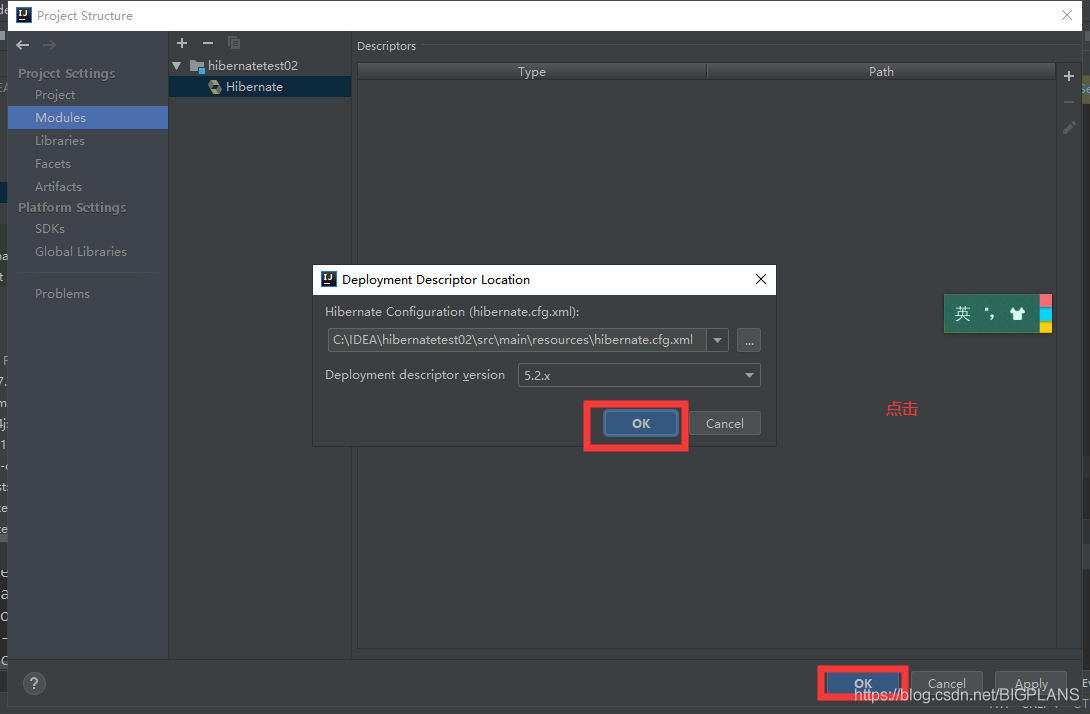This screenshot has width=1090, height=714.
Task: Cancel the Deployment Descriptor Location dialog
Action: pyautogui.click(x=724, y=423)
